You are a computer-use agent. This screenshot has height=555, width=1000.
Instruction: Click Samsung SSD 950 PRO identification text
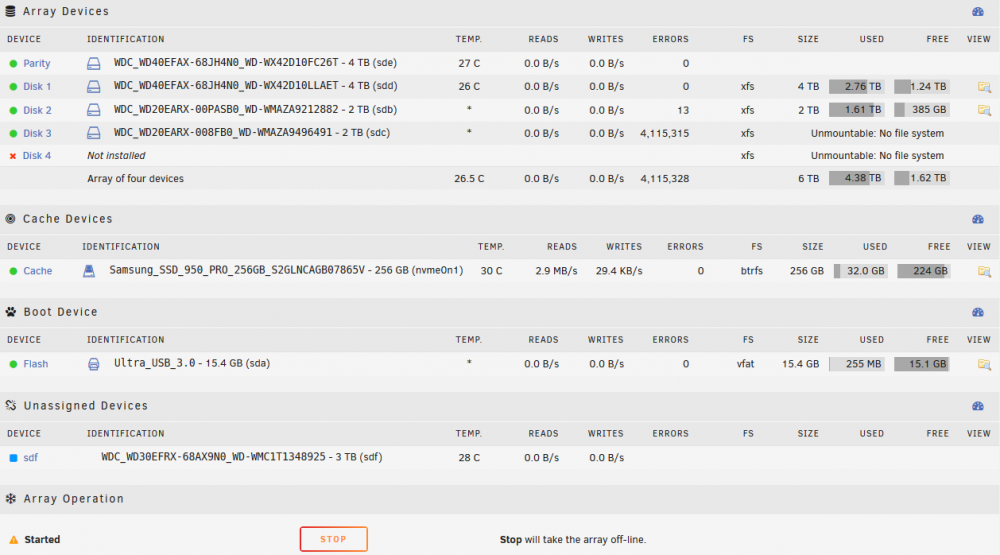click(286, 270)
